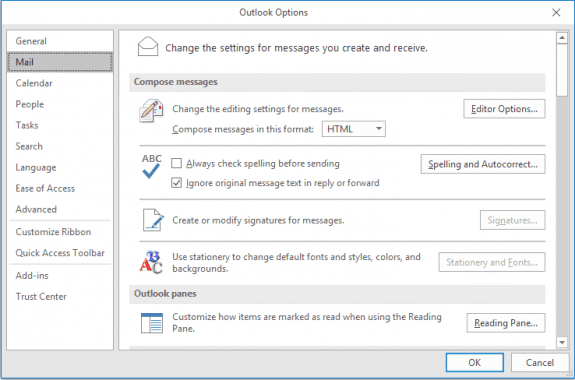575x380 pixels.
Task: Open the Add-ins category
Action: pos(60,275)
